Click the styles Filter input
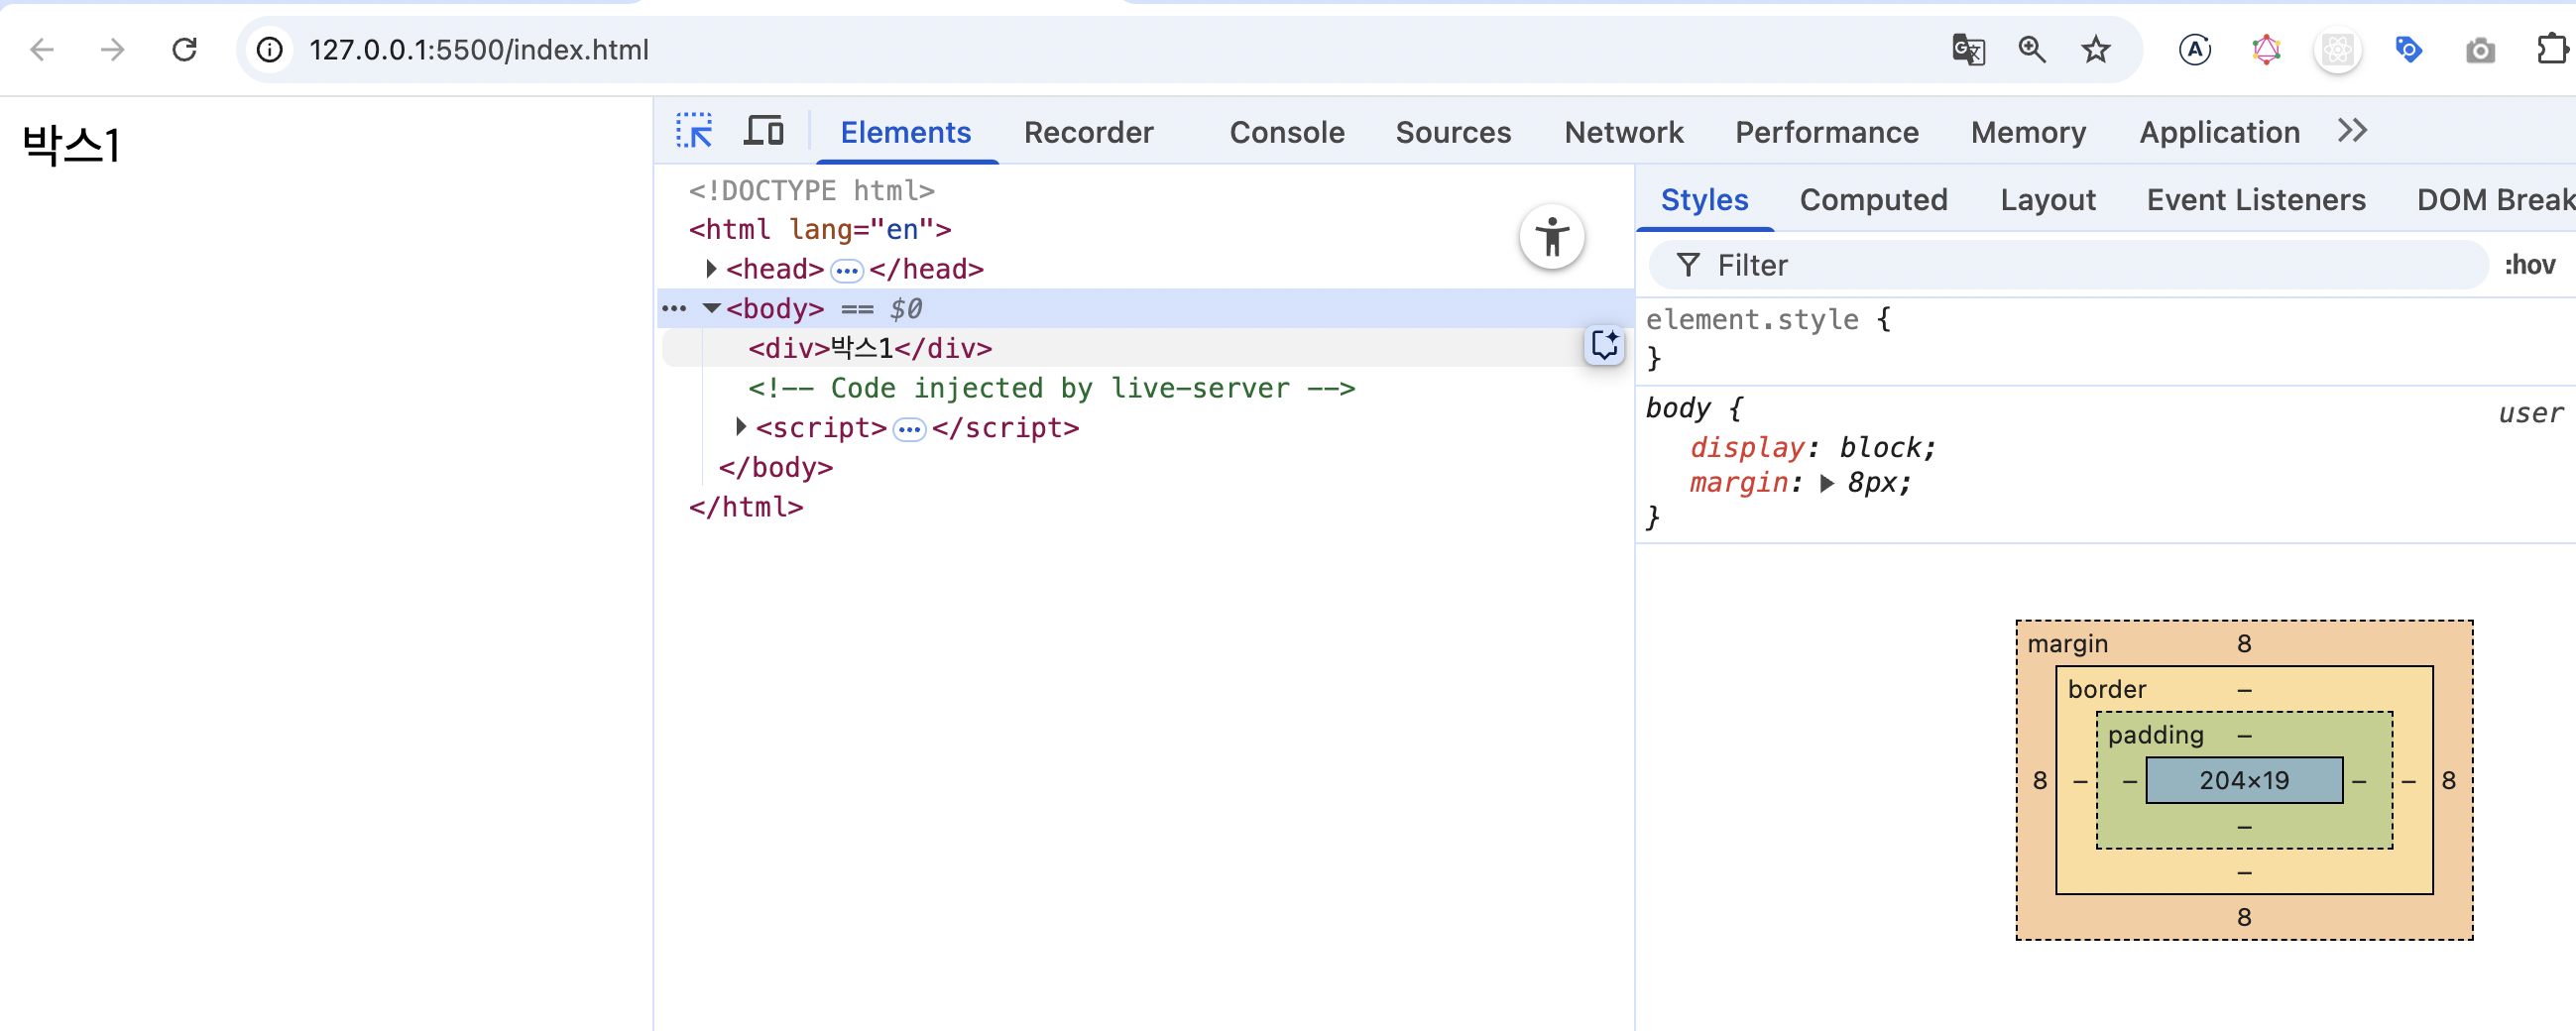 coord(2068,265)
